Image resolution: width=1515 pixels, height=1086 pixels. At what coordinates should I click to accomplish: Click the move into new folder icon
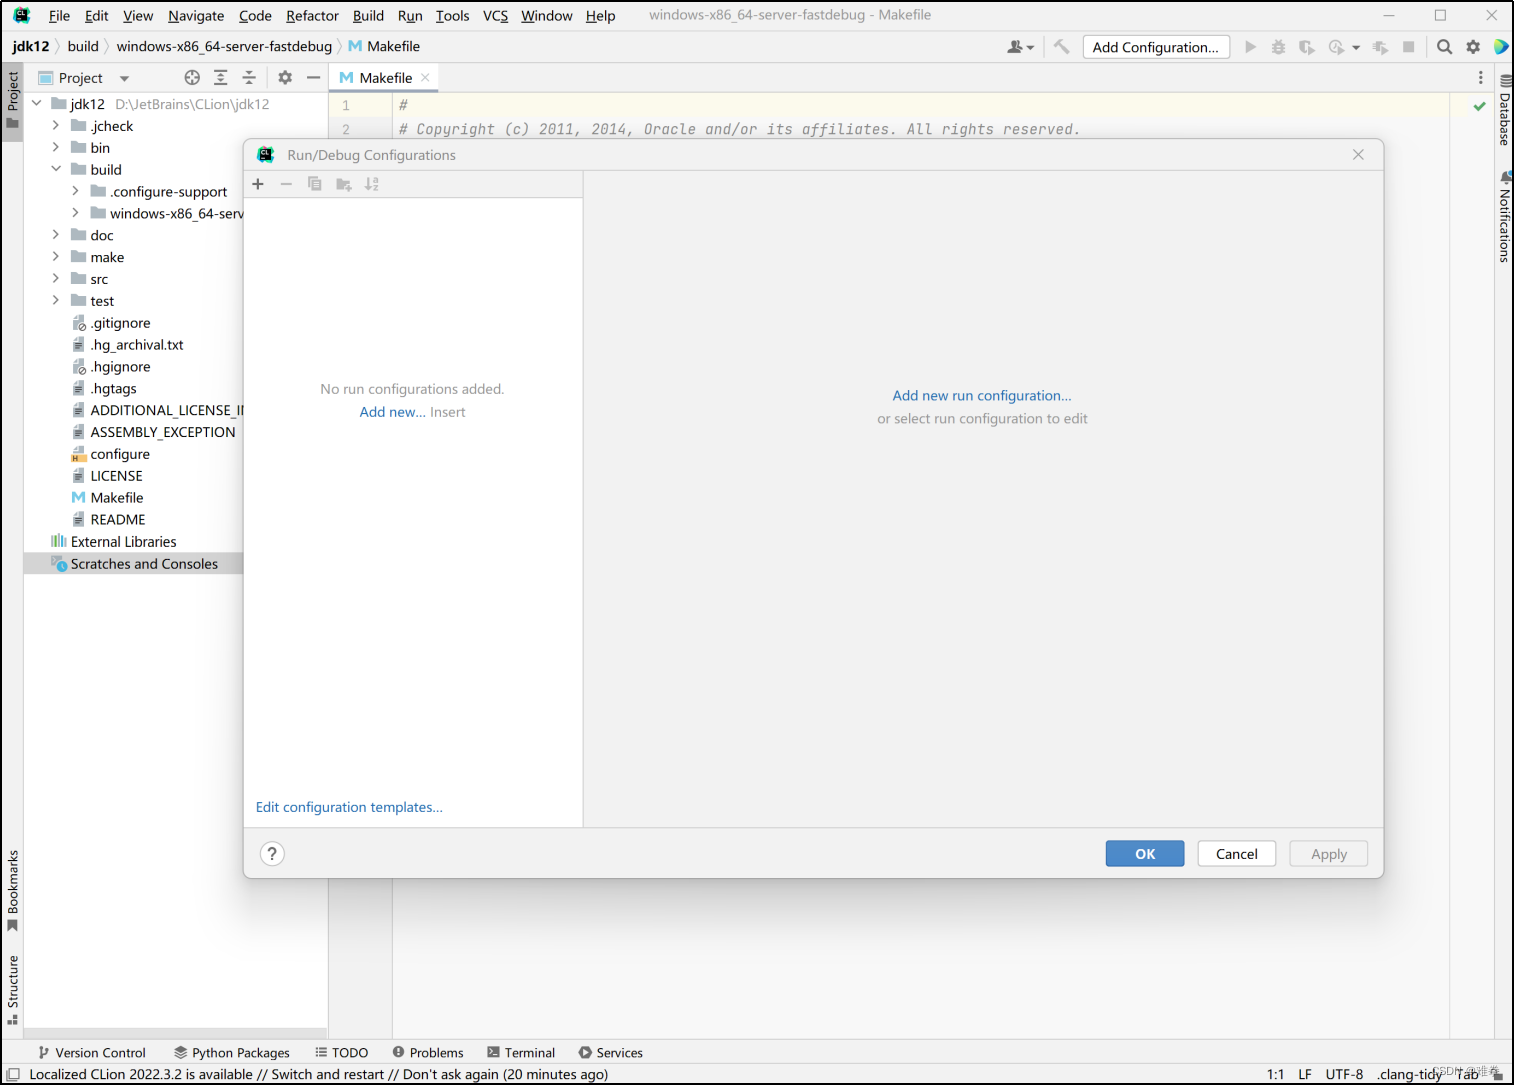[x=344, y=184]
